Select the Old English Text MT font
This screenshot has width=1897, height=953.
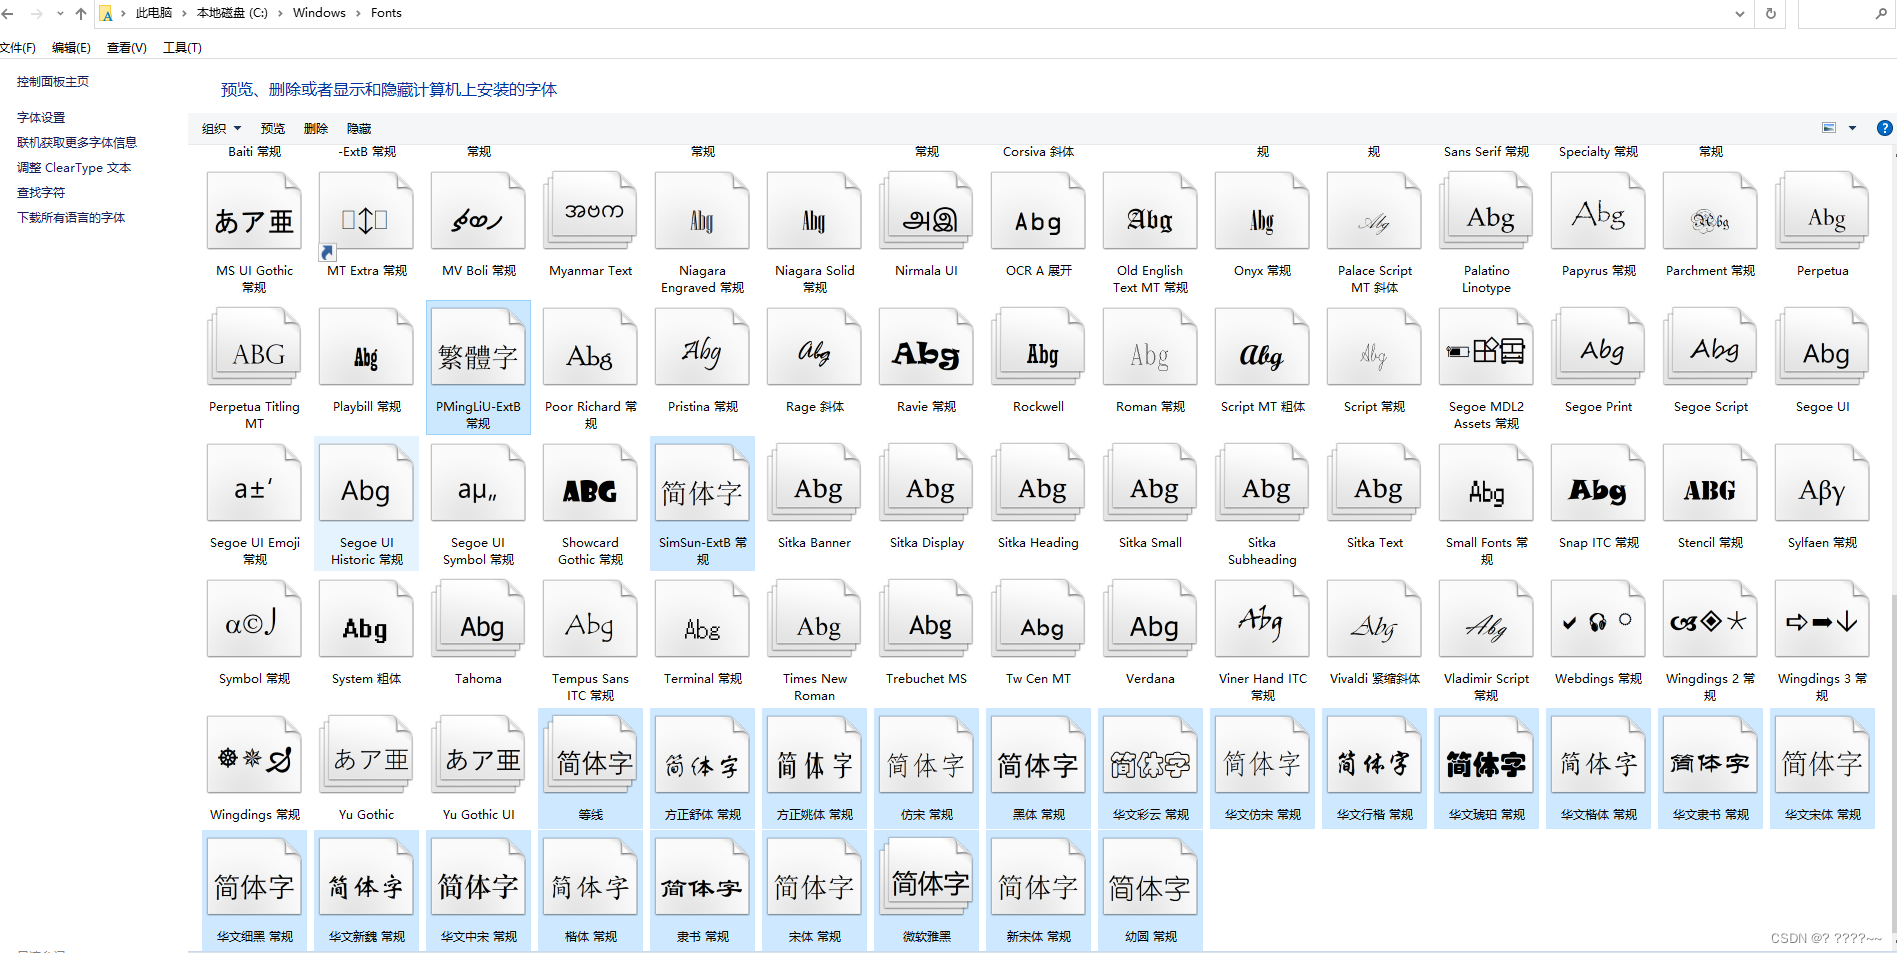click(1150, 212)
